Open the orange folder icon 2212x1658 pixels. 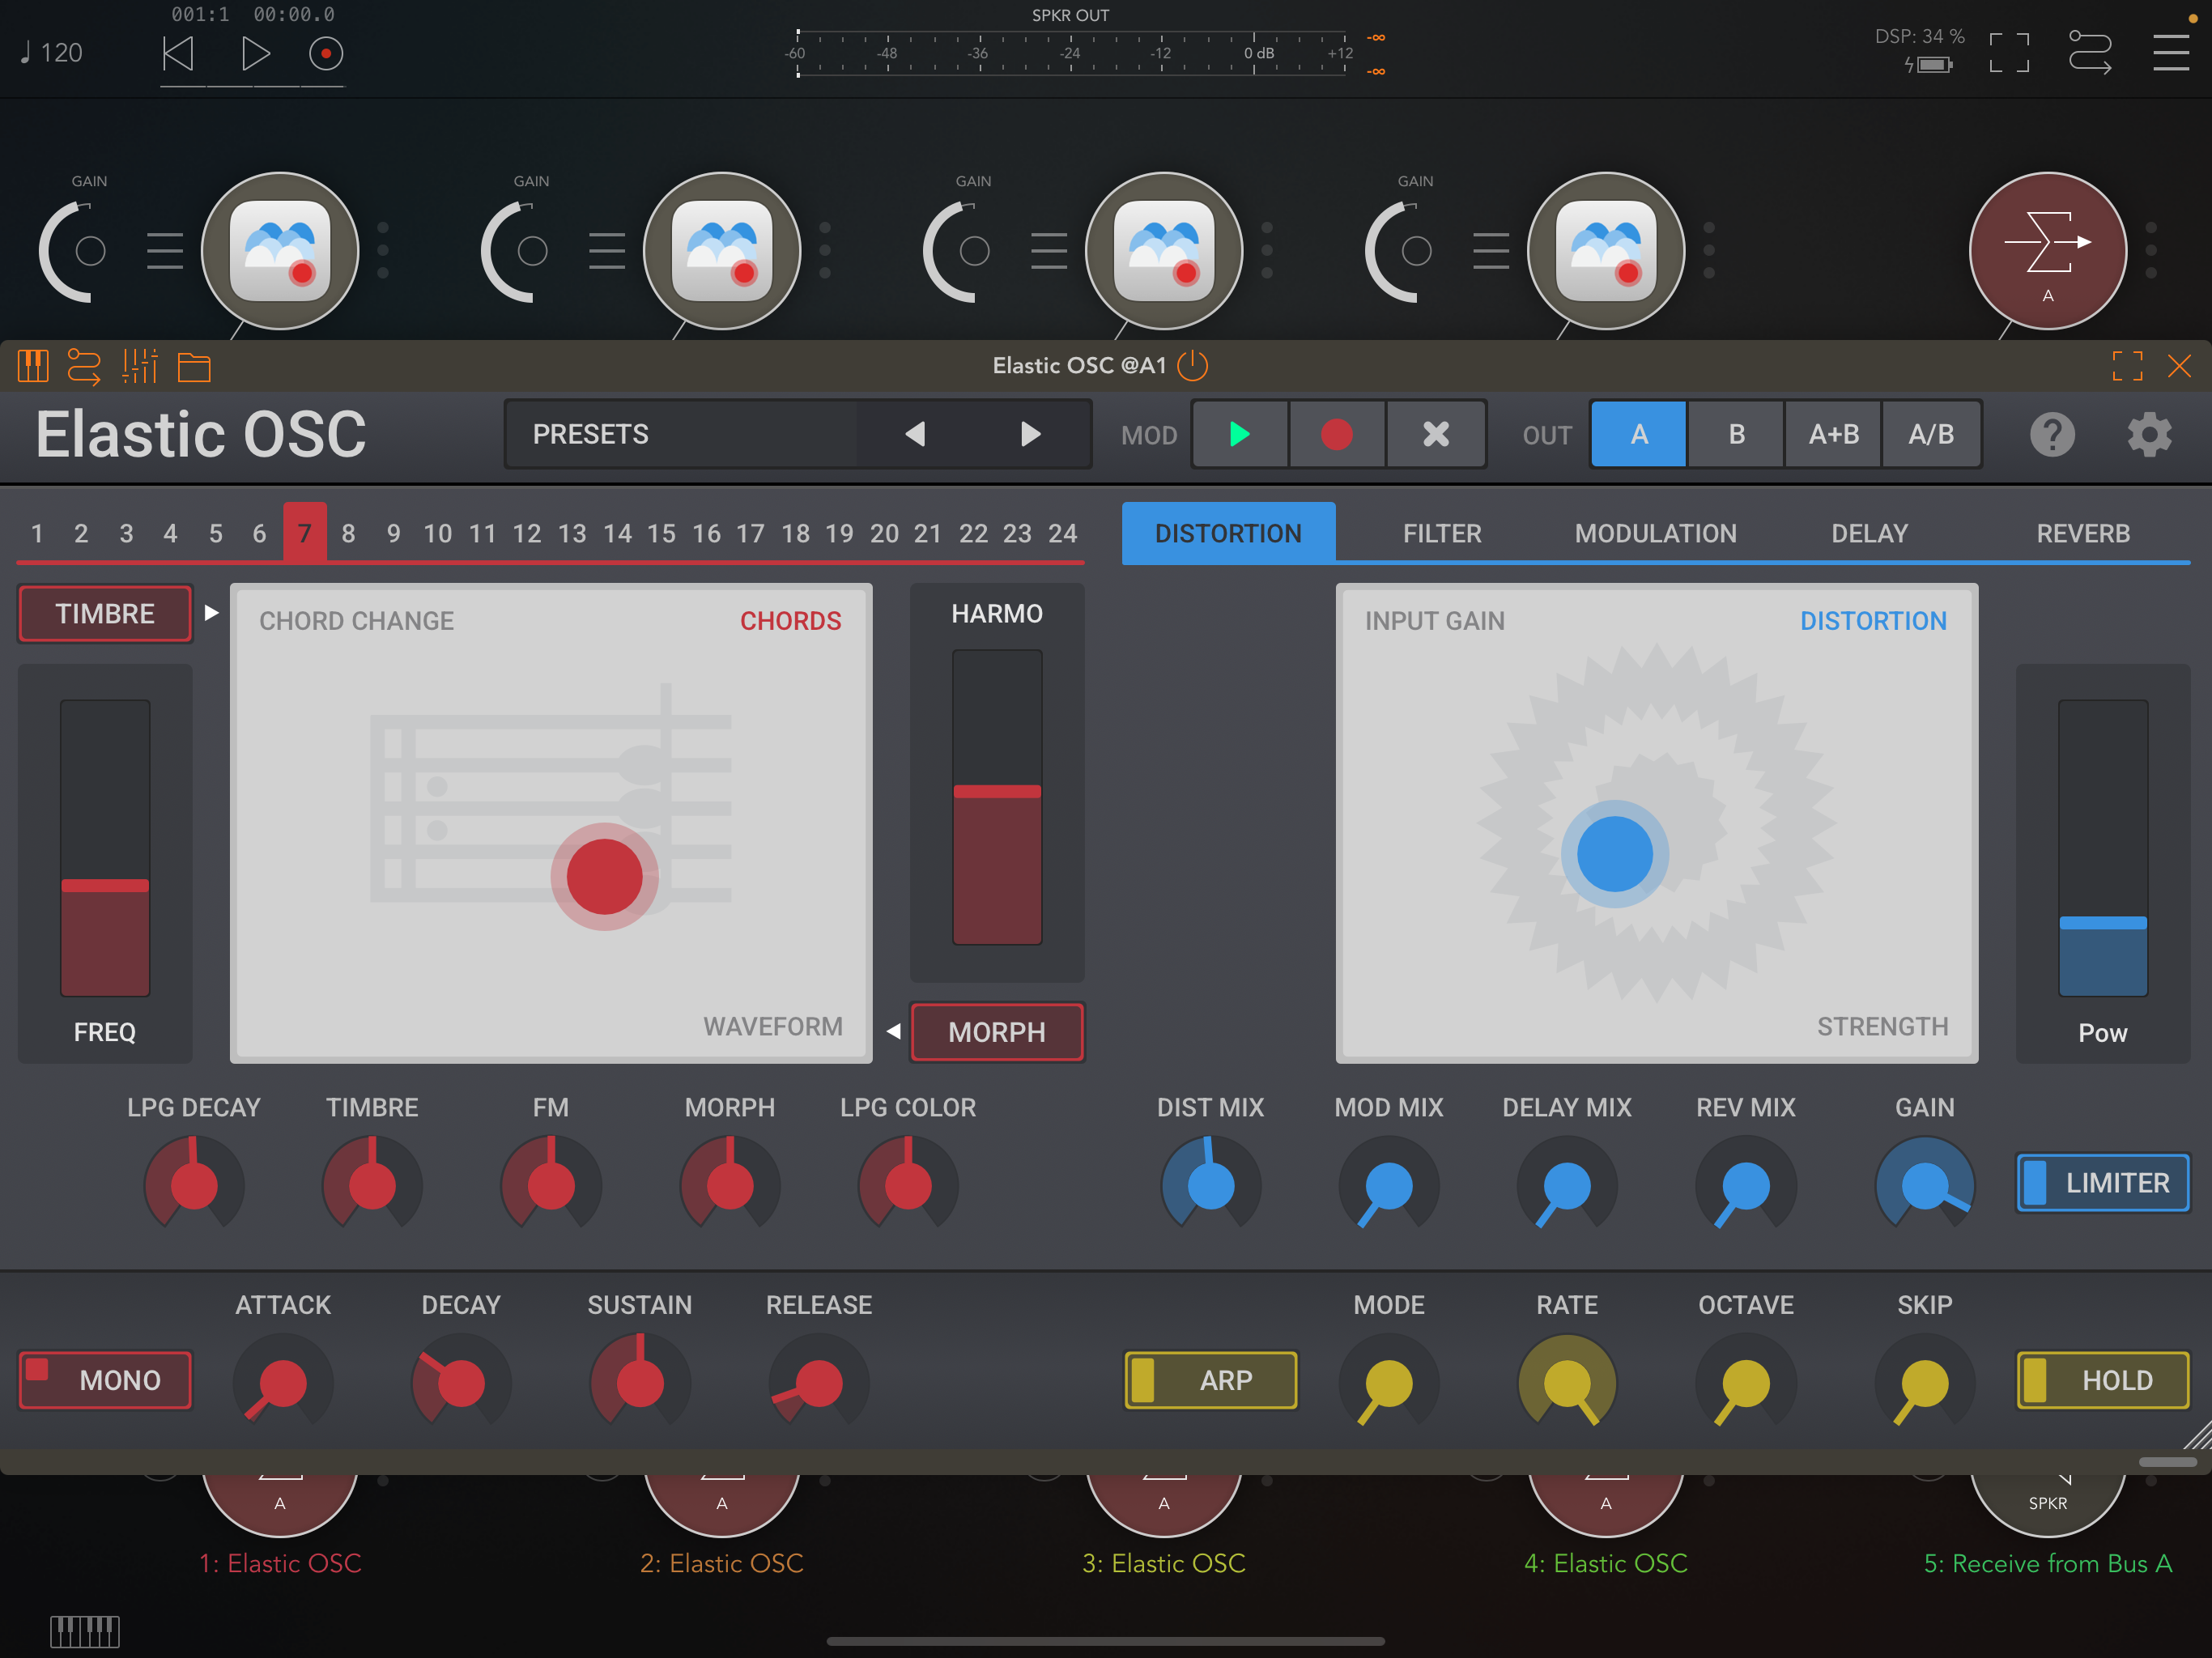click(x=194, y=367)
